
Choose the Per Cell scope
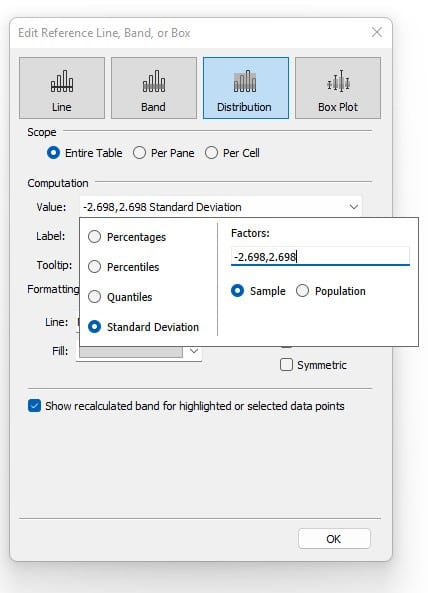211,153
